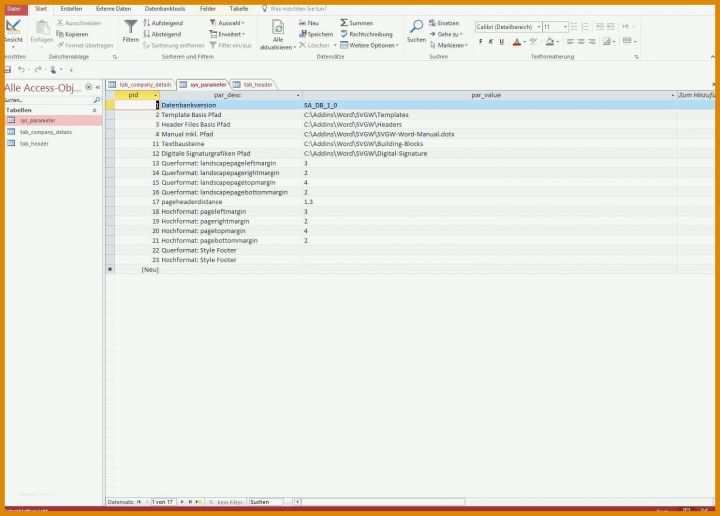Open the Markieren dropdown
This screenshot has height=516, width=720.
tap(449, 45)
